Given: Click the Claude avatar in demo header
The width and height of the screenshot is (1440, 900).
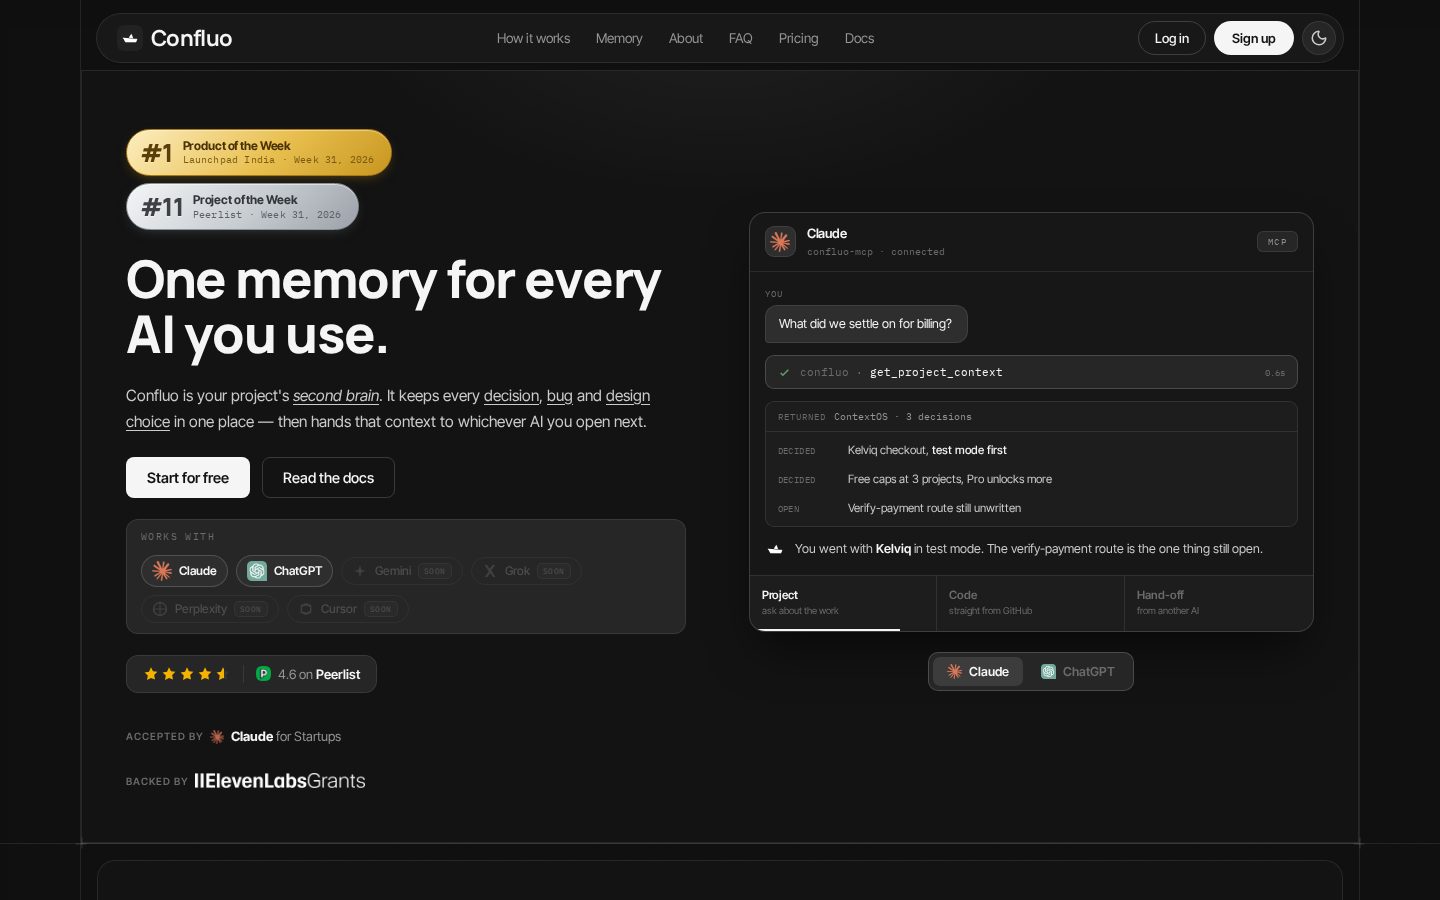Looking at the screenshot, I should (x=781, y=241).
